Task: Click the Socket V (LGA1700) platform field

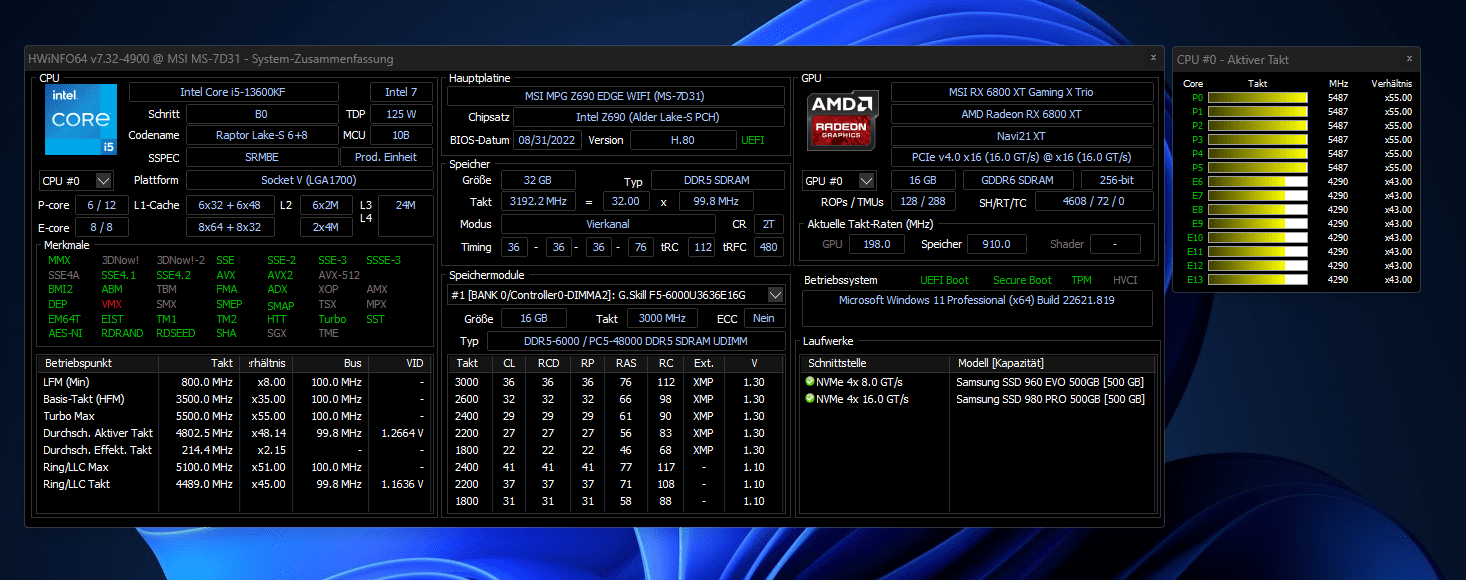Action: pyautogui.click(x=310, y=180)
